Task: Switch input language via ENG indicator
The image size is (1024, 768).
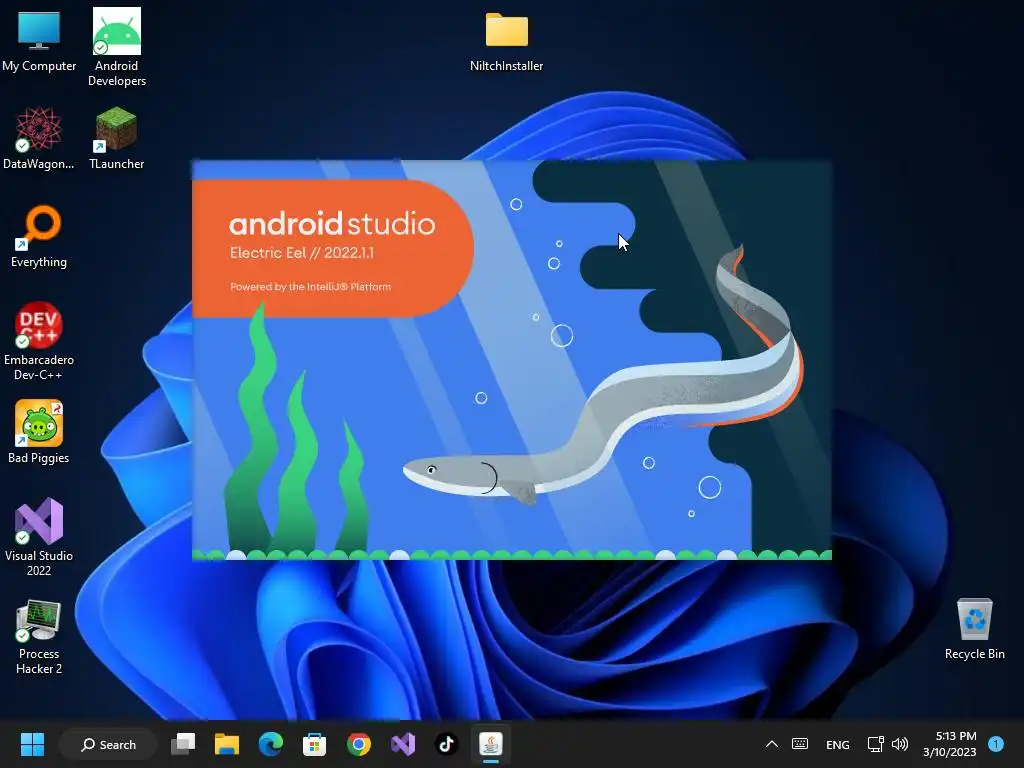Action: click(x=837, y=745)
